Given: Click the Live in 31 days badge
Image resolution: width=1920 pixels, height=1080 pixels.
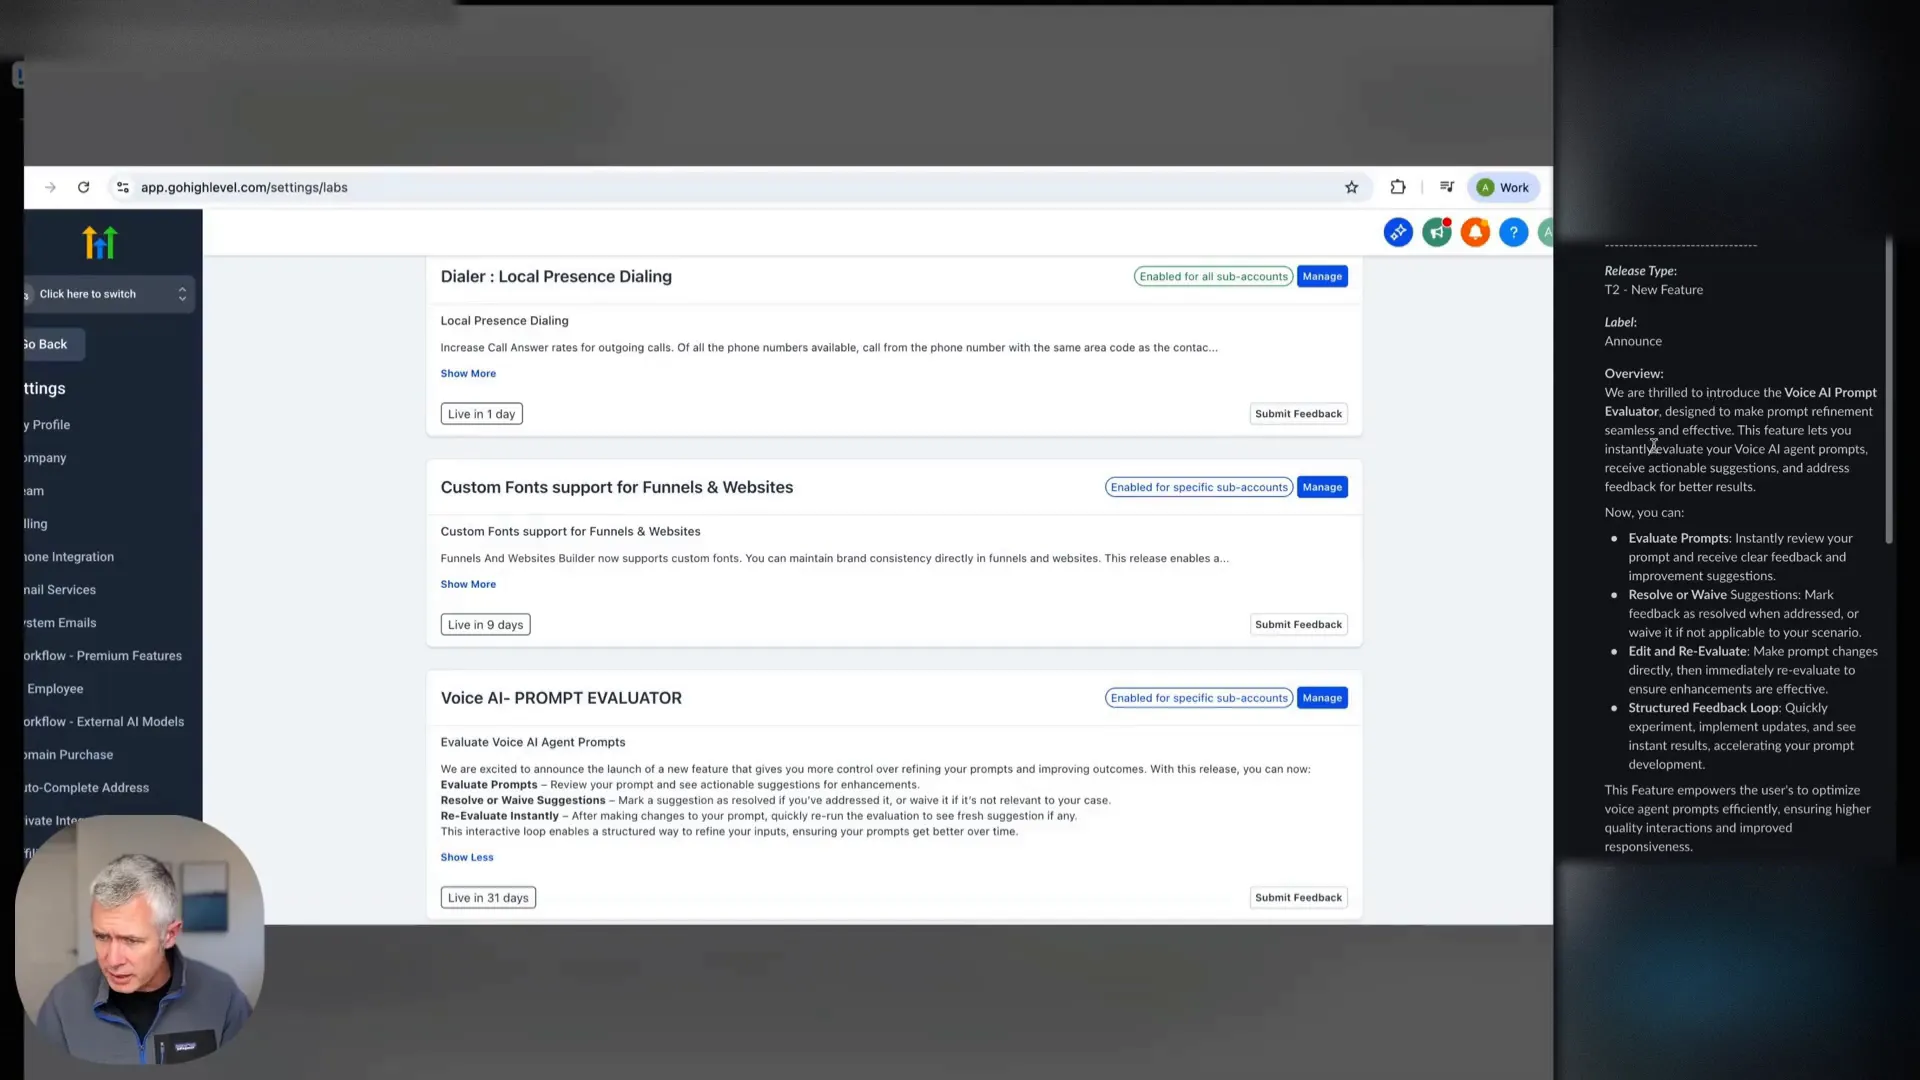Looking at the screenshot, I should (488, 898).
